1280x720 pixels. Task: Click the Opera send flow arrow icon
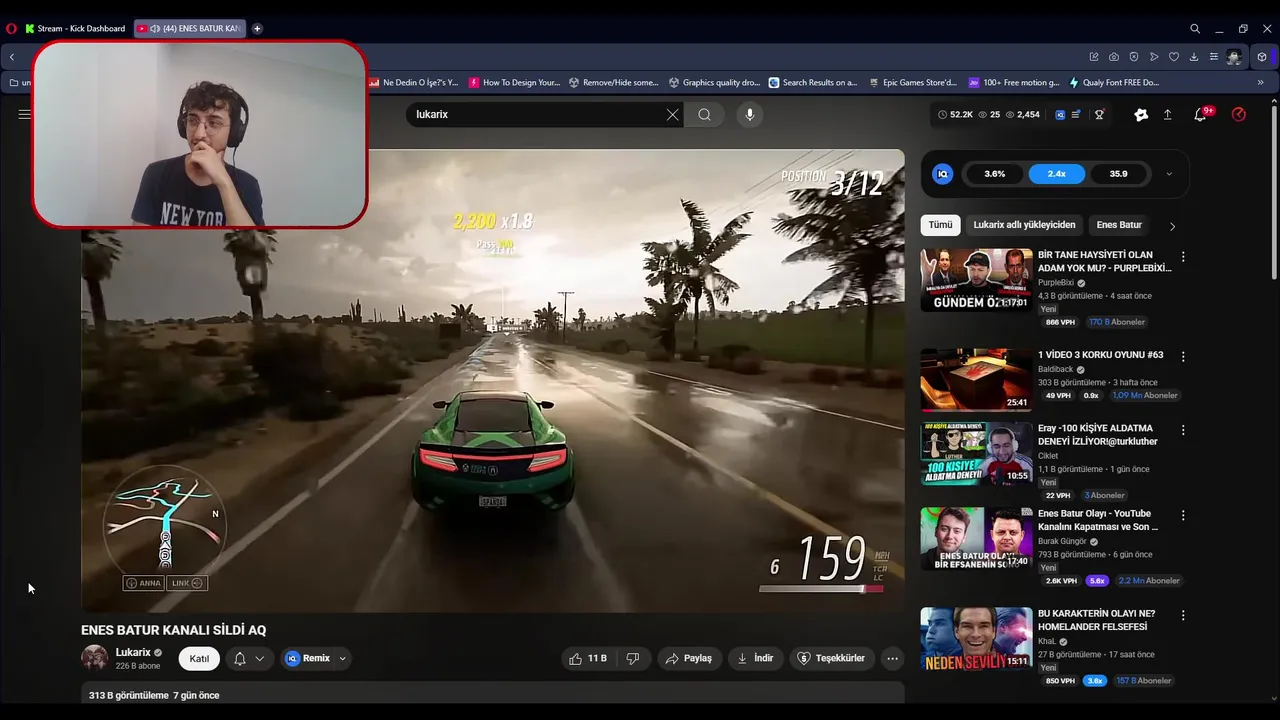click(x=1154, y=57)
